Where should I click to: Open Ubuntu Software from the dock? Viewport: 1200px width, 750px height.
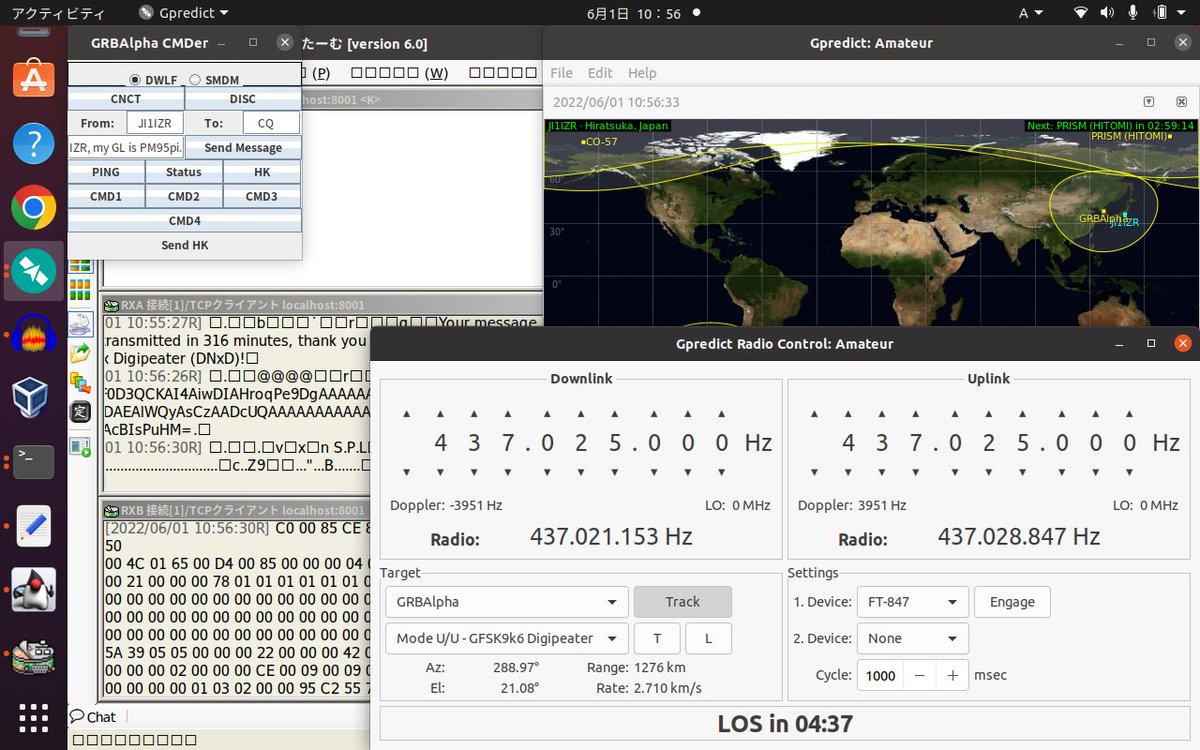pyautogui.click(x=33, y=78)
